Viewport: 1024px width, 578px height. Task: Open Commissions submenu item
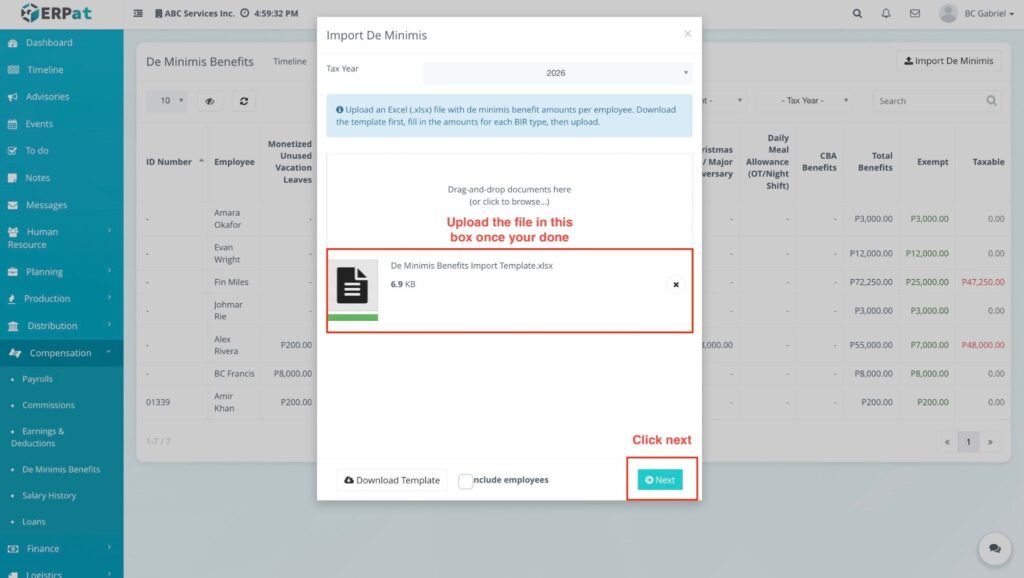pos(48,405)
